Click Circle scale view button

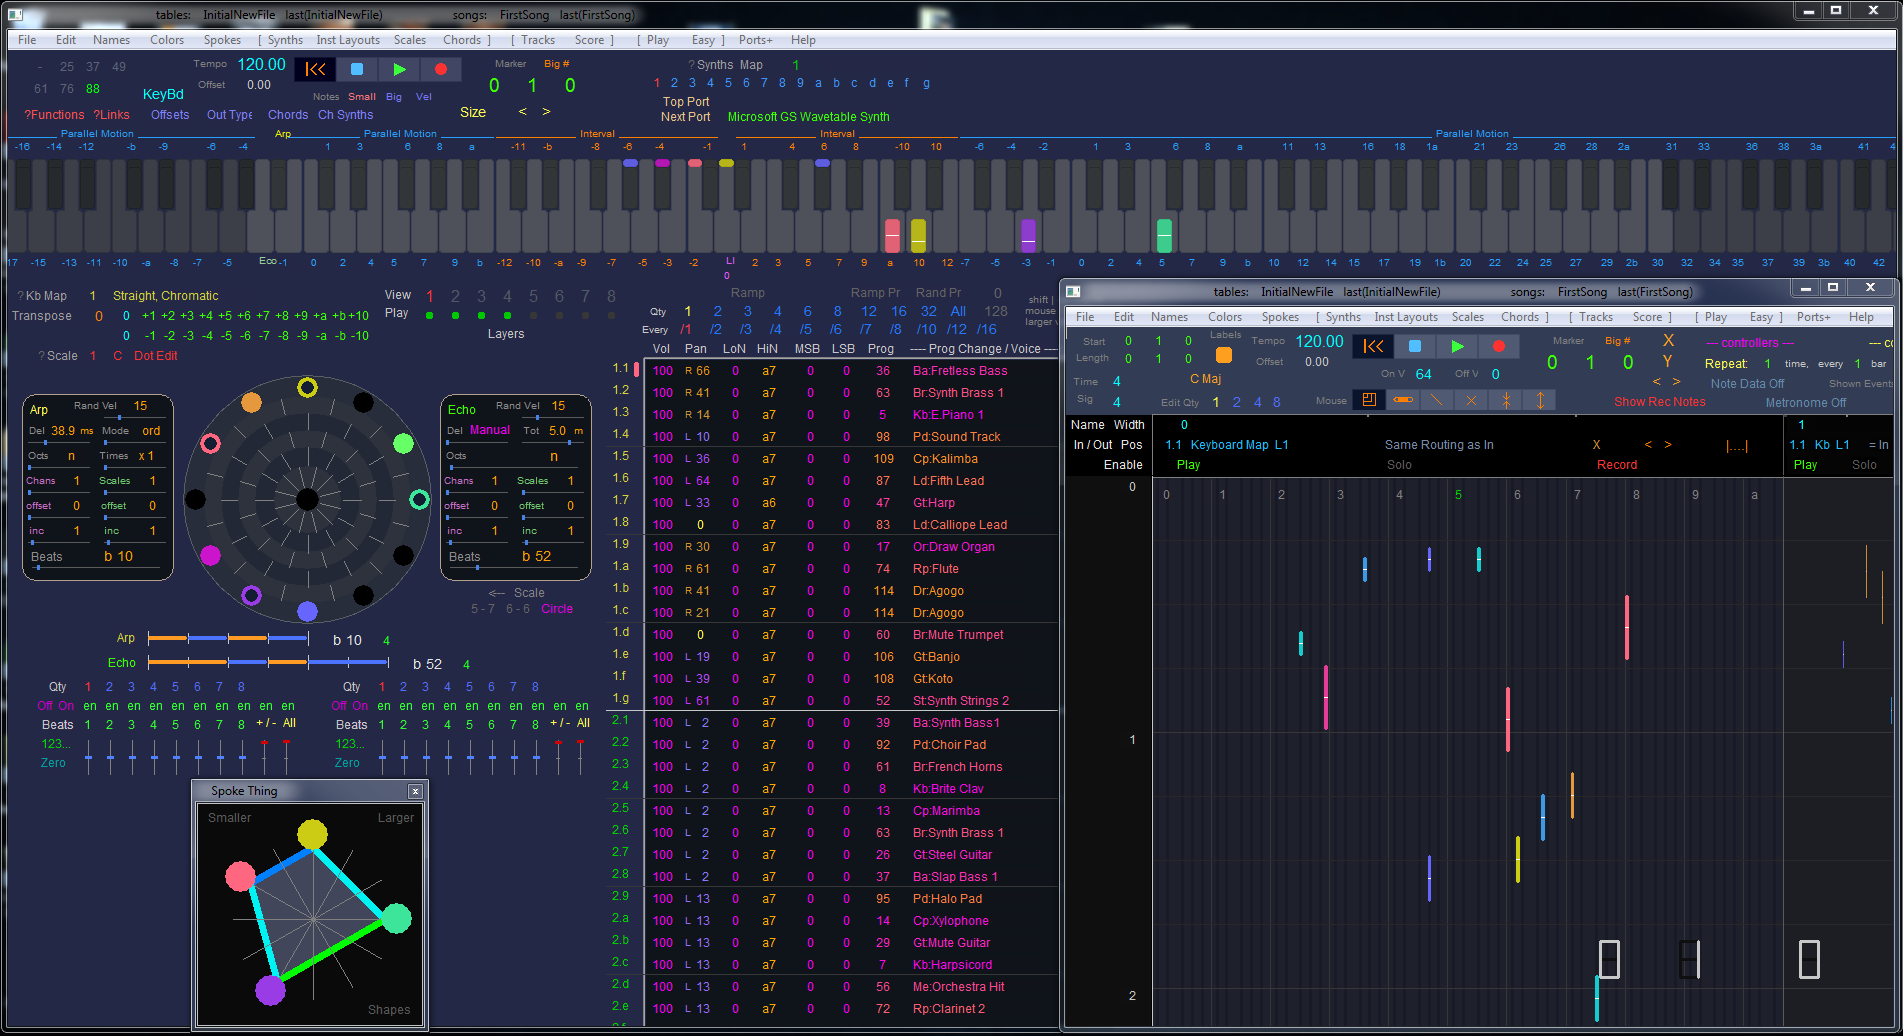pos(557,609)
